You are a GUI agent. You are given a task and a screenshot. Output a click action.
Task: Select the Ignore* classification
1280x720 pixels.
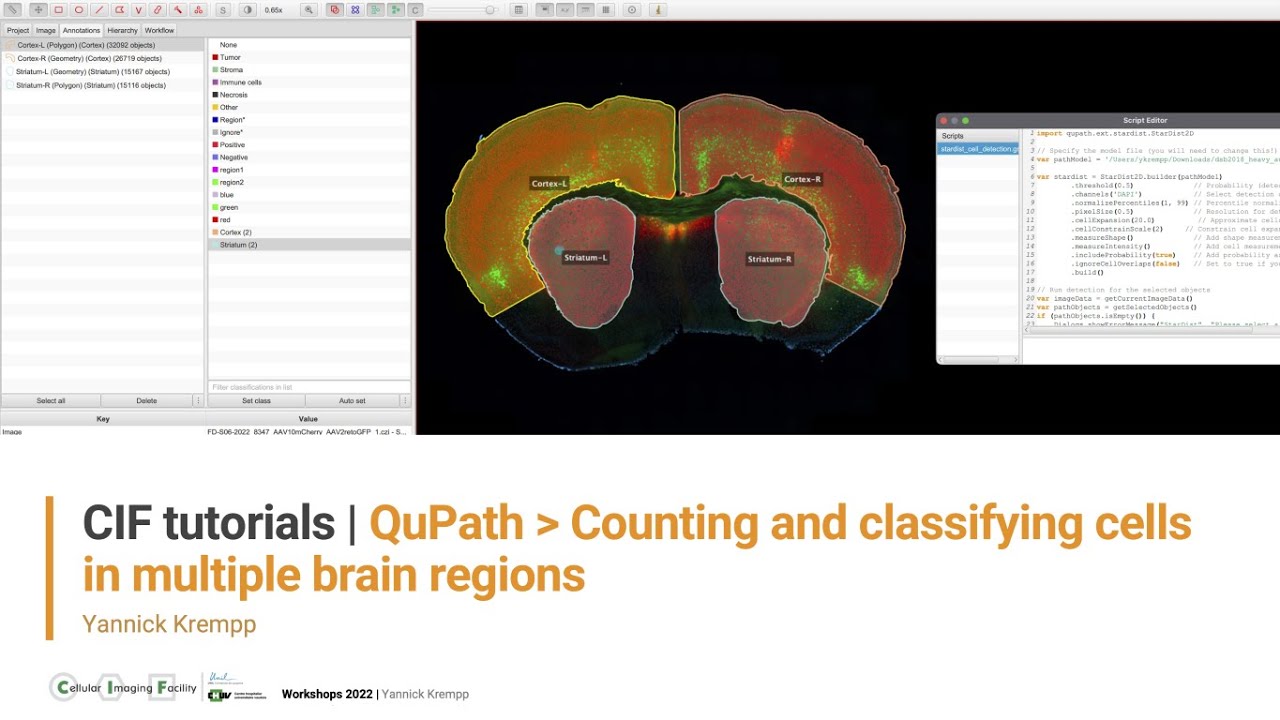click(309, 132)
